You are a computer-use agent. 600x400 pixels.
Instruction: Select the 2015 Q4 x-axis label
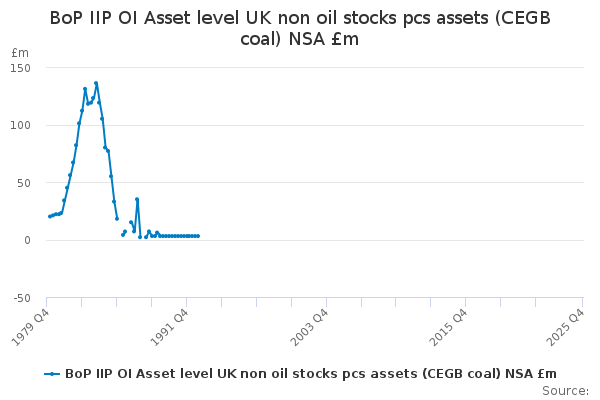[x=449, y=325]
